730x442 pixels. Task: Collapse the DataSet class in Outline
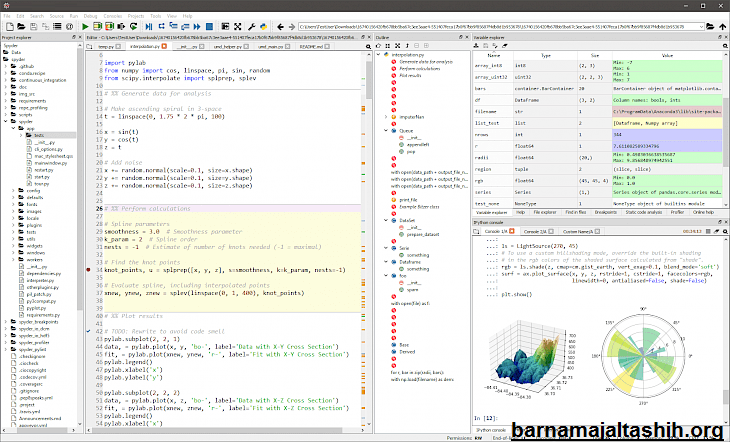click(x=386, y=220)
